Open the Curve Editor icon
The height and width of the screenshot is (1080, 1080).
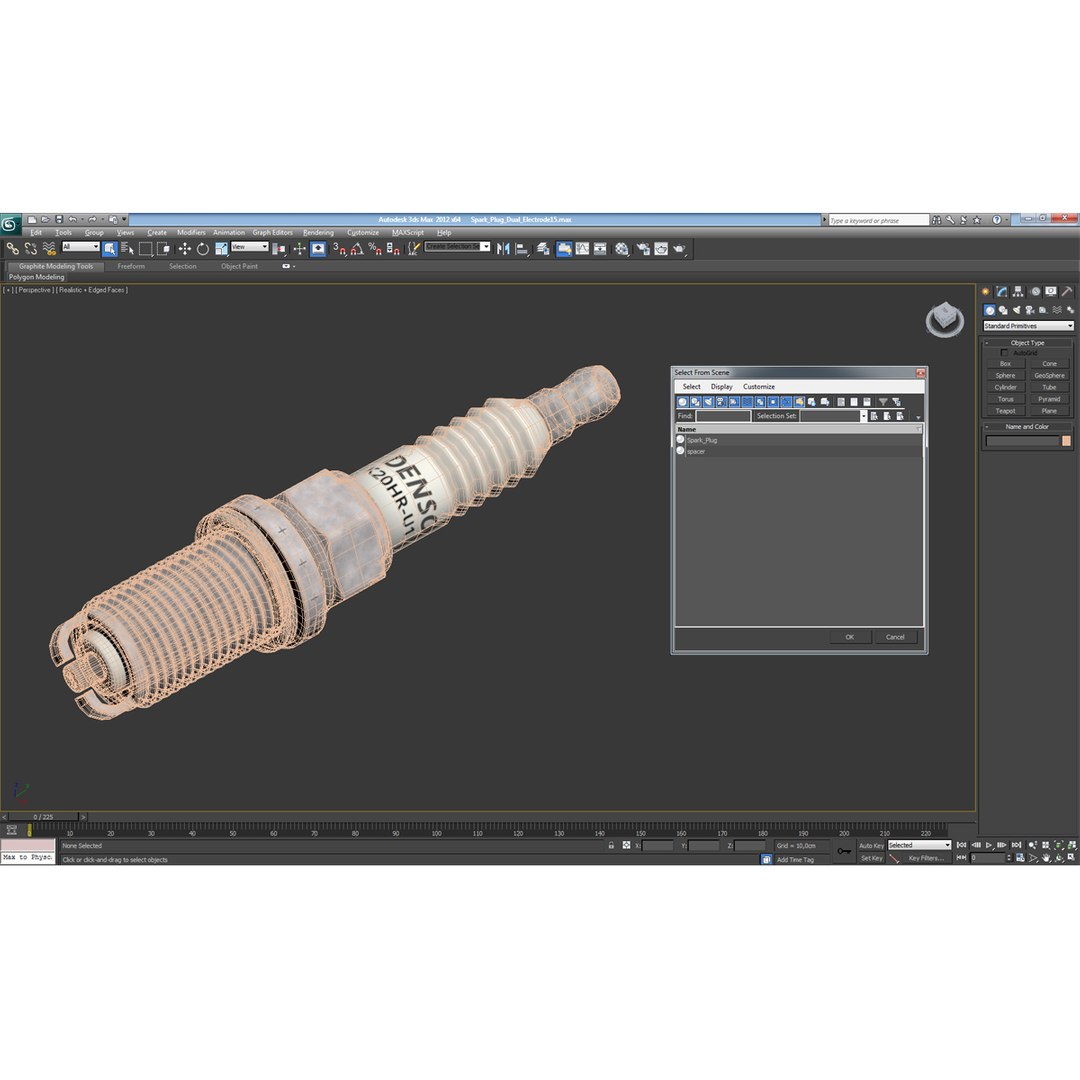click(583, 249)
